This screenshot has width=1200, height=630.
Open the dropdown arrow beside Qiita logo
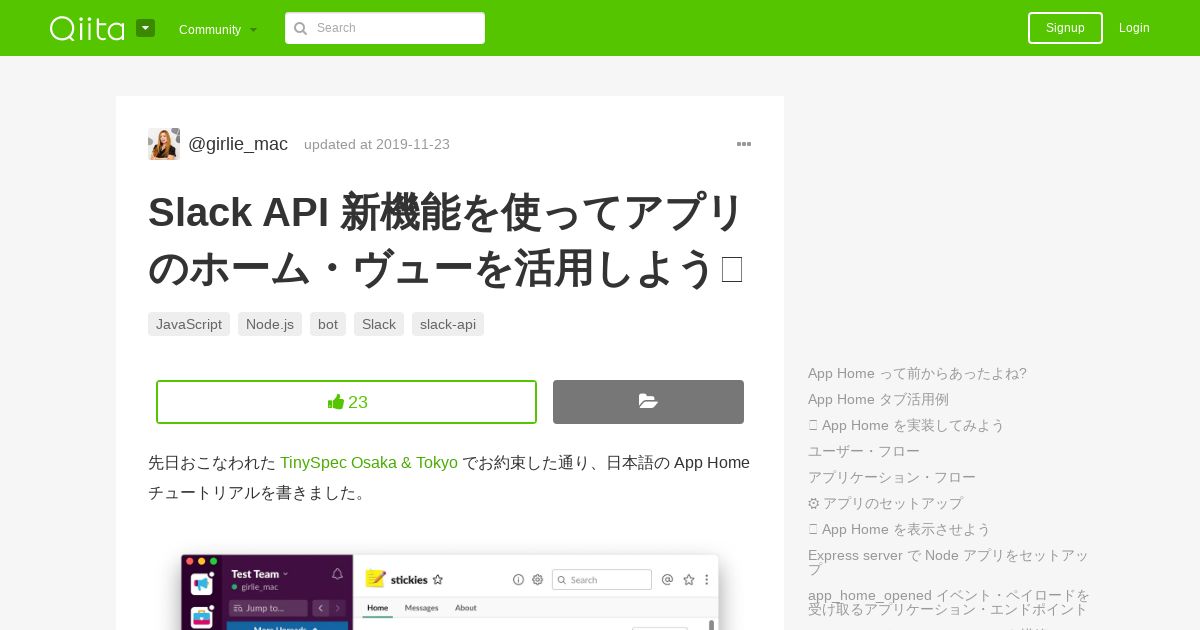pyautogui.click(x=146, y=28)
